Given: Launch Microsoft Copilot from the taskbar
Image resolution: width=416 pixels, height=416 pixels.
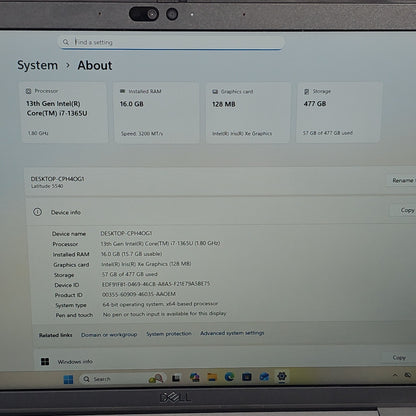Looking at the screenshot, I should (195, 377).
